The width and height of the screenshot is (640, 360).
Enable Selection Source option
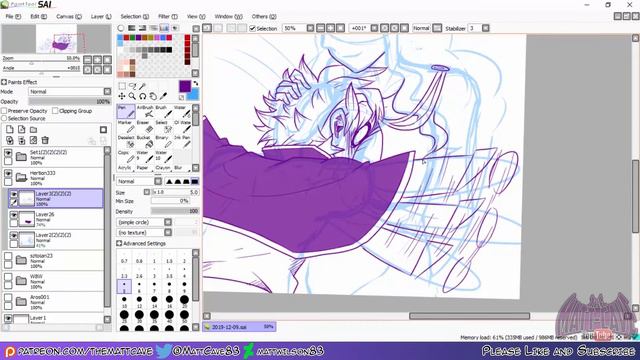coord(4,118)
